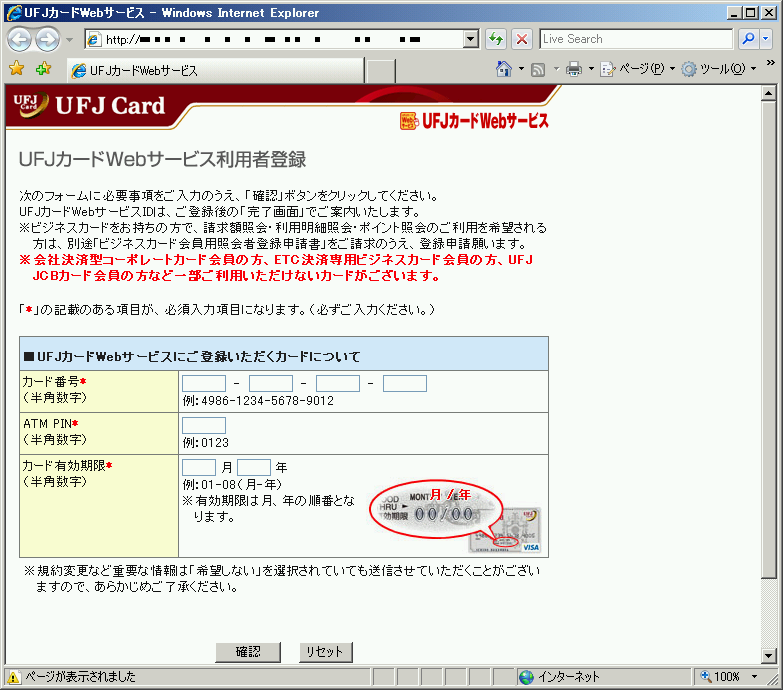Screen dimensions: 783x690
Task: Click the address bar URL field
Action: pyautogui.click(x=275, y=39)
